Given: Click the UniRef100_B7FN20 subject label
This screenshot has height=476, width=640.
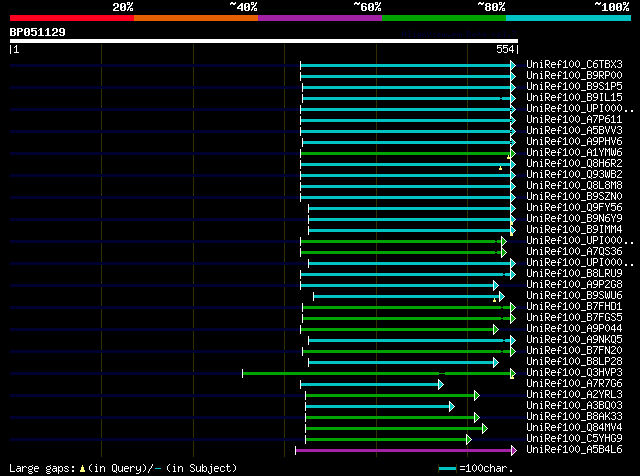Looking at the screenshot, I should tap(574, 351).
